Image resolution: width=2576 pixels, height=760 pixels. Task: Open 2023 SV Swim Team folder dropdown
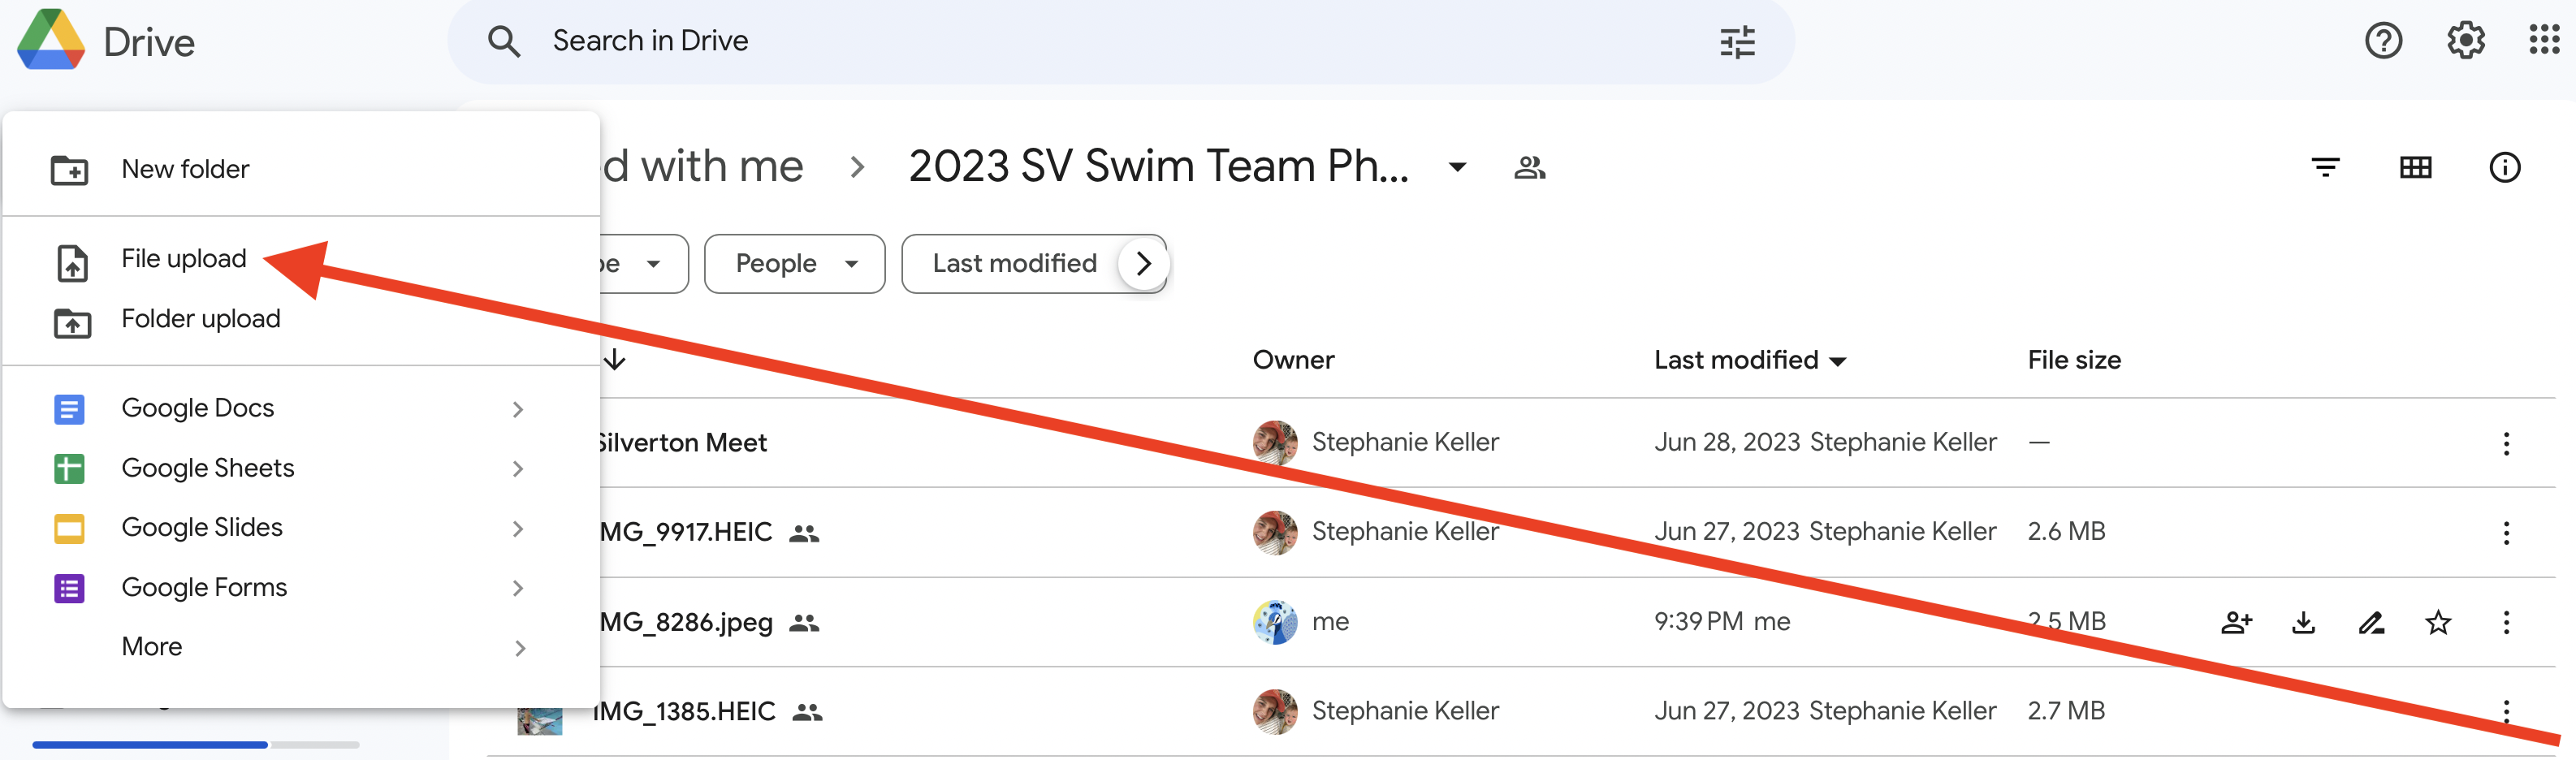point(1457,167)
